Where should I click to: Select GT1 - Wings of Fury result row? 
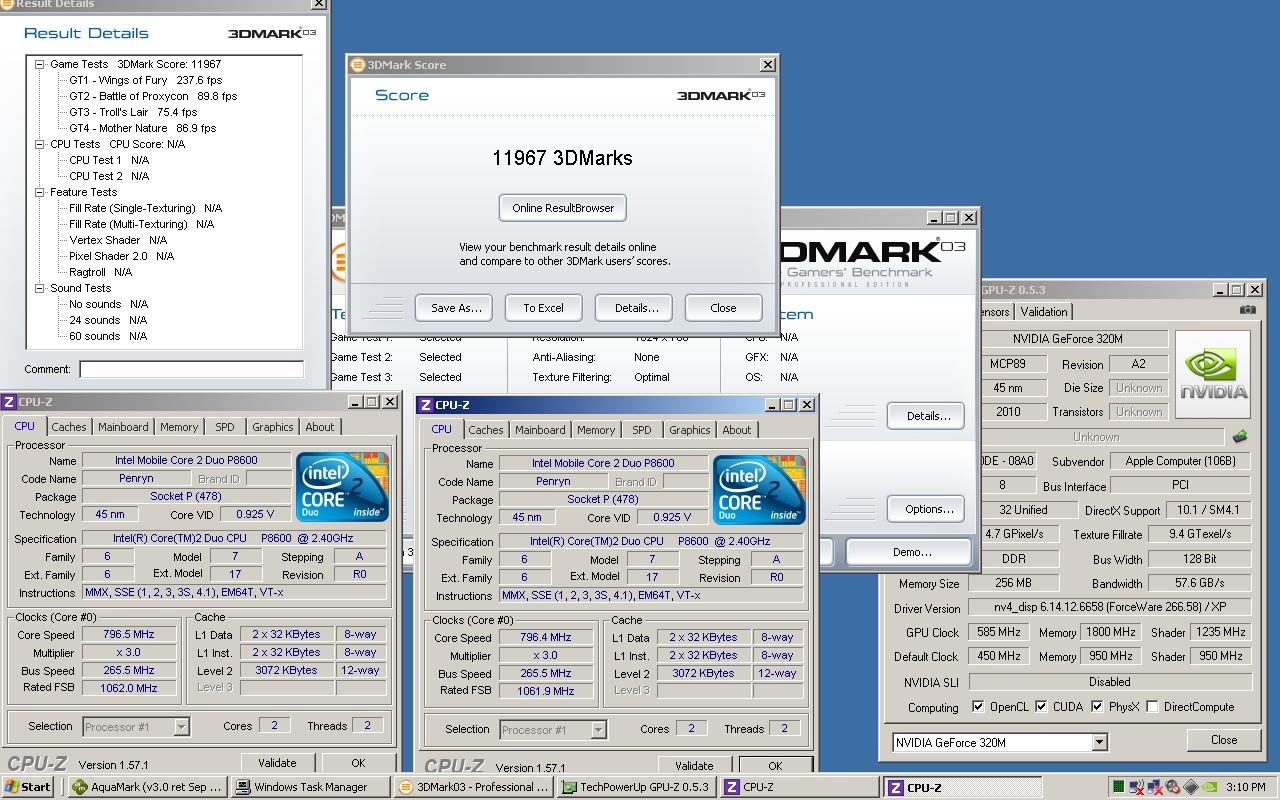click(x=145, y=80)
